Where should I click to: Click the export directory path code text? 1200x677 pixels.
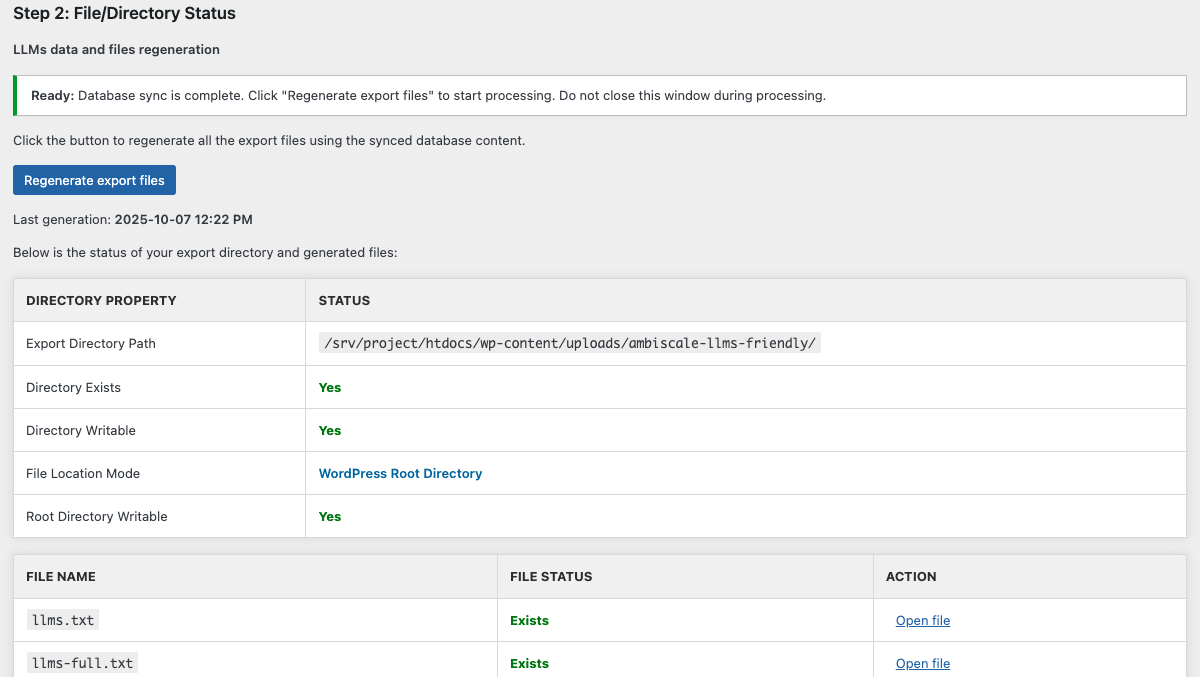coord(570,344)
